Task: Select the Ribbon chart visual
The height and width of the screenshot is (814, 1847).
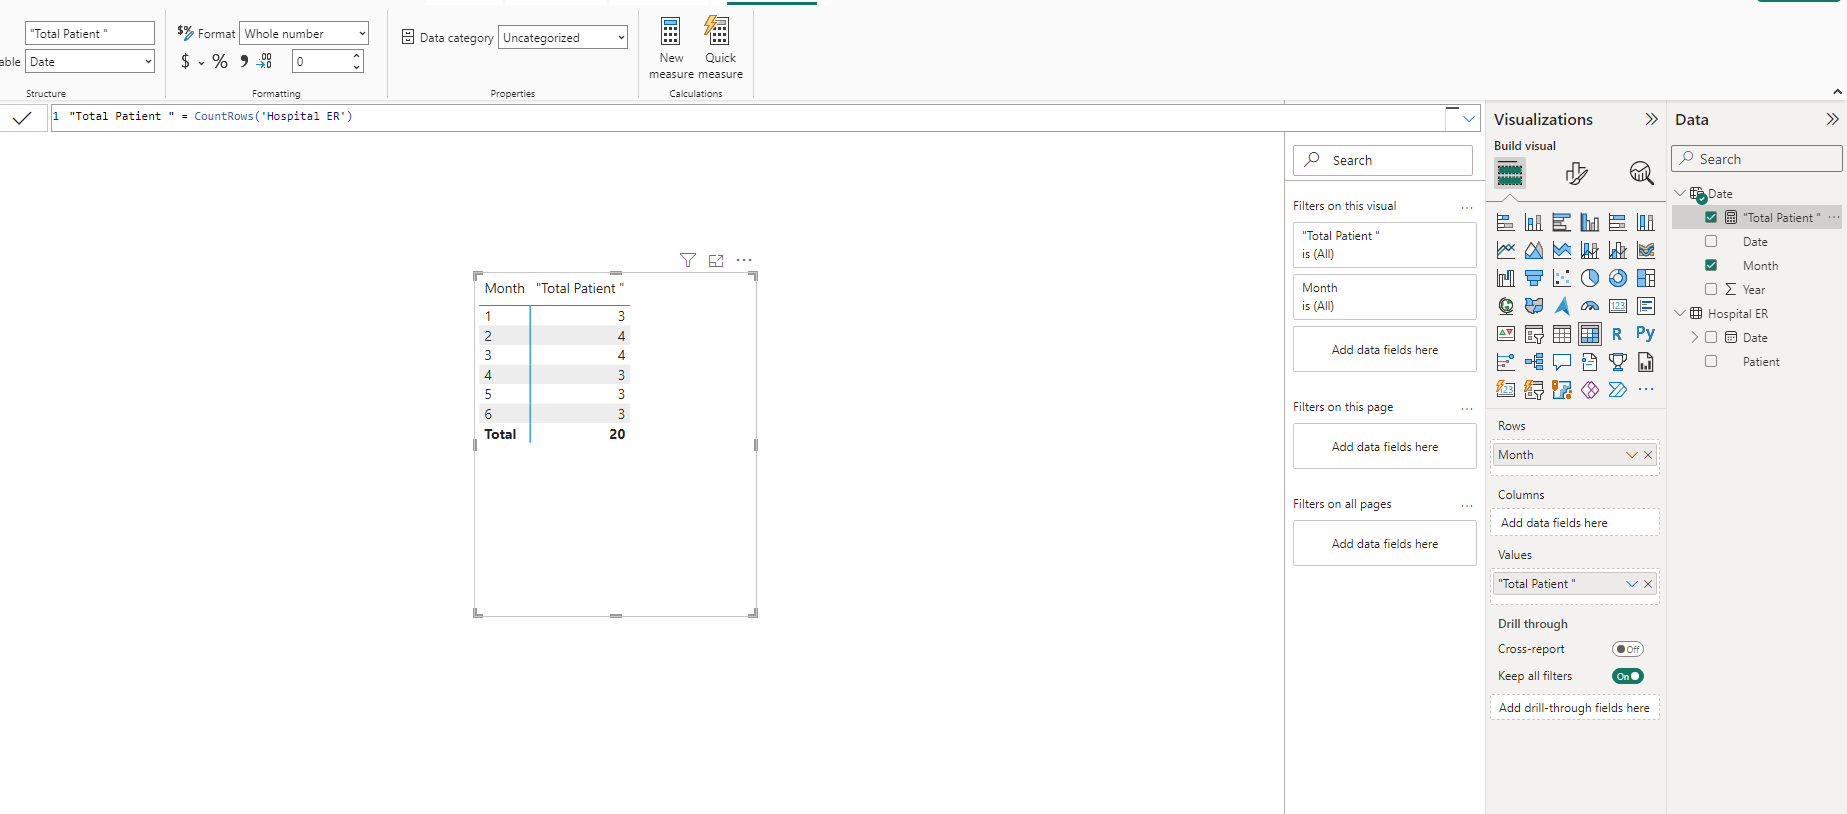Action: click(x=1645, y=250)
